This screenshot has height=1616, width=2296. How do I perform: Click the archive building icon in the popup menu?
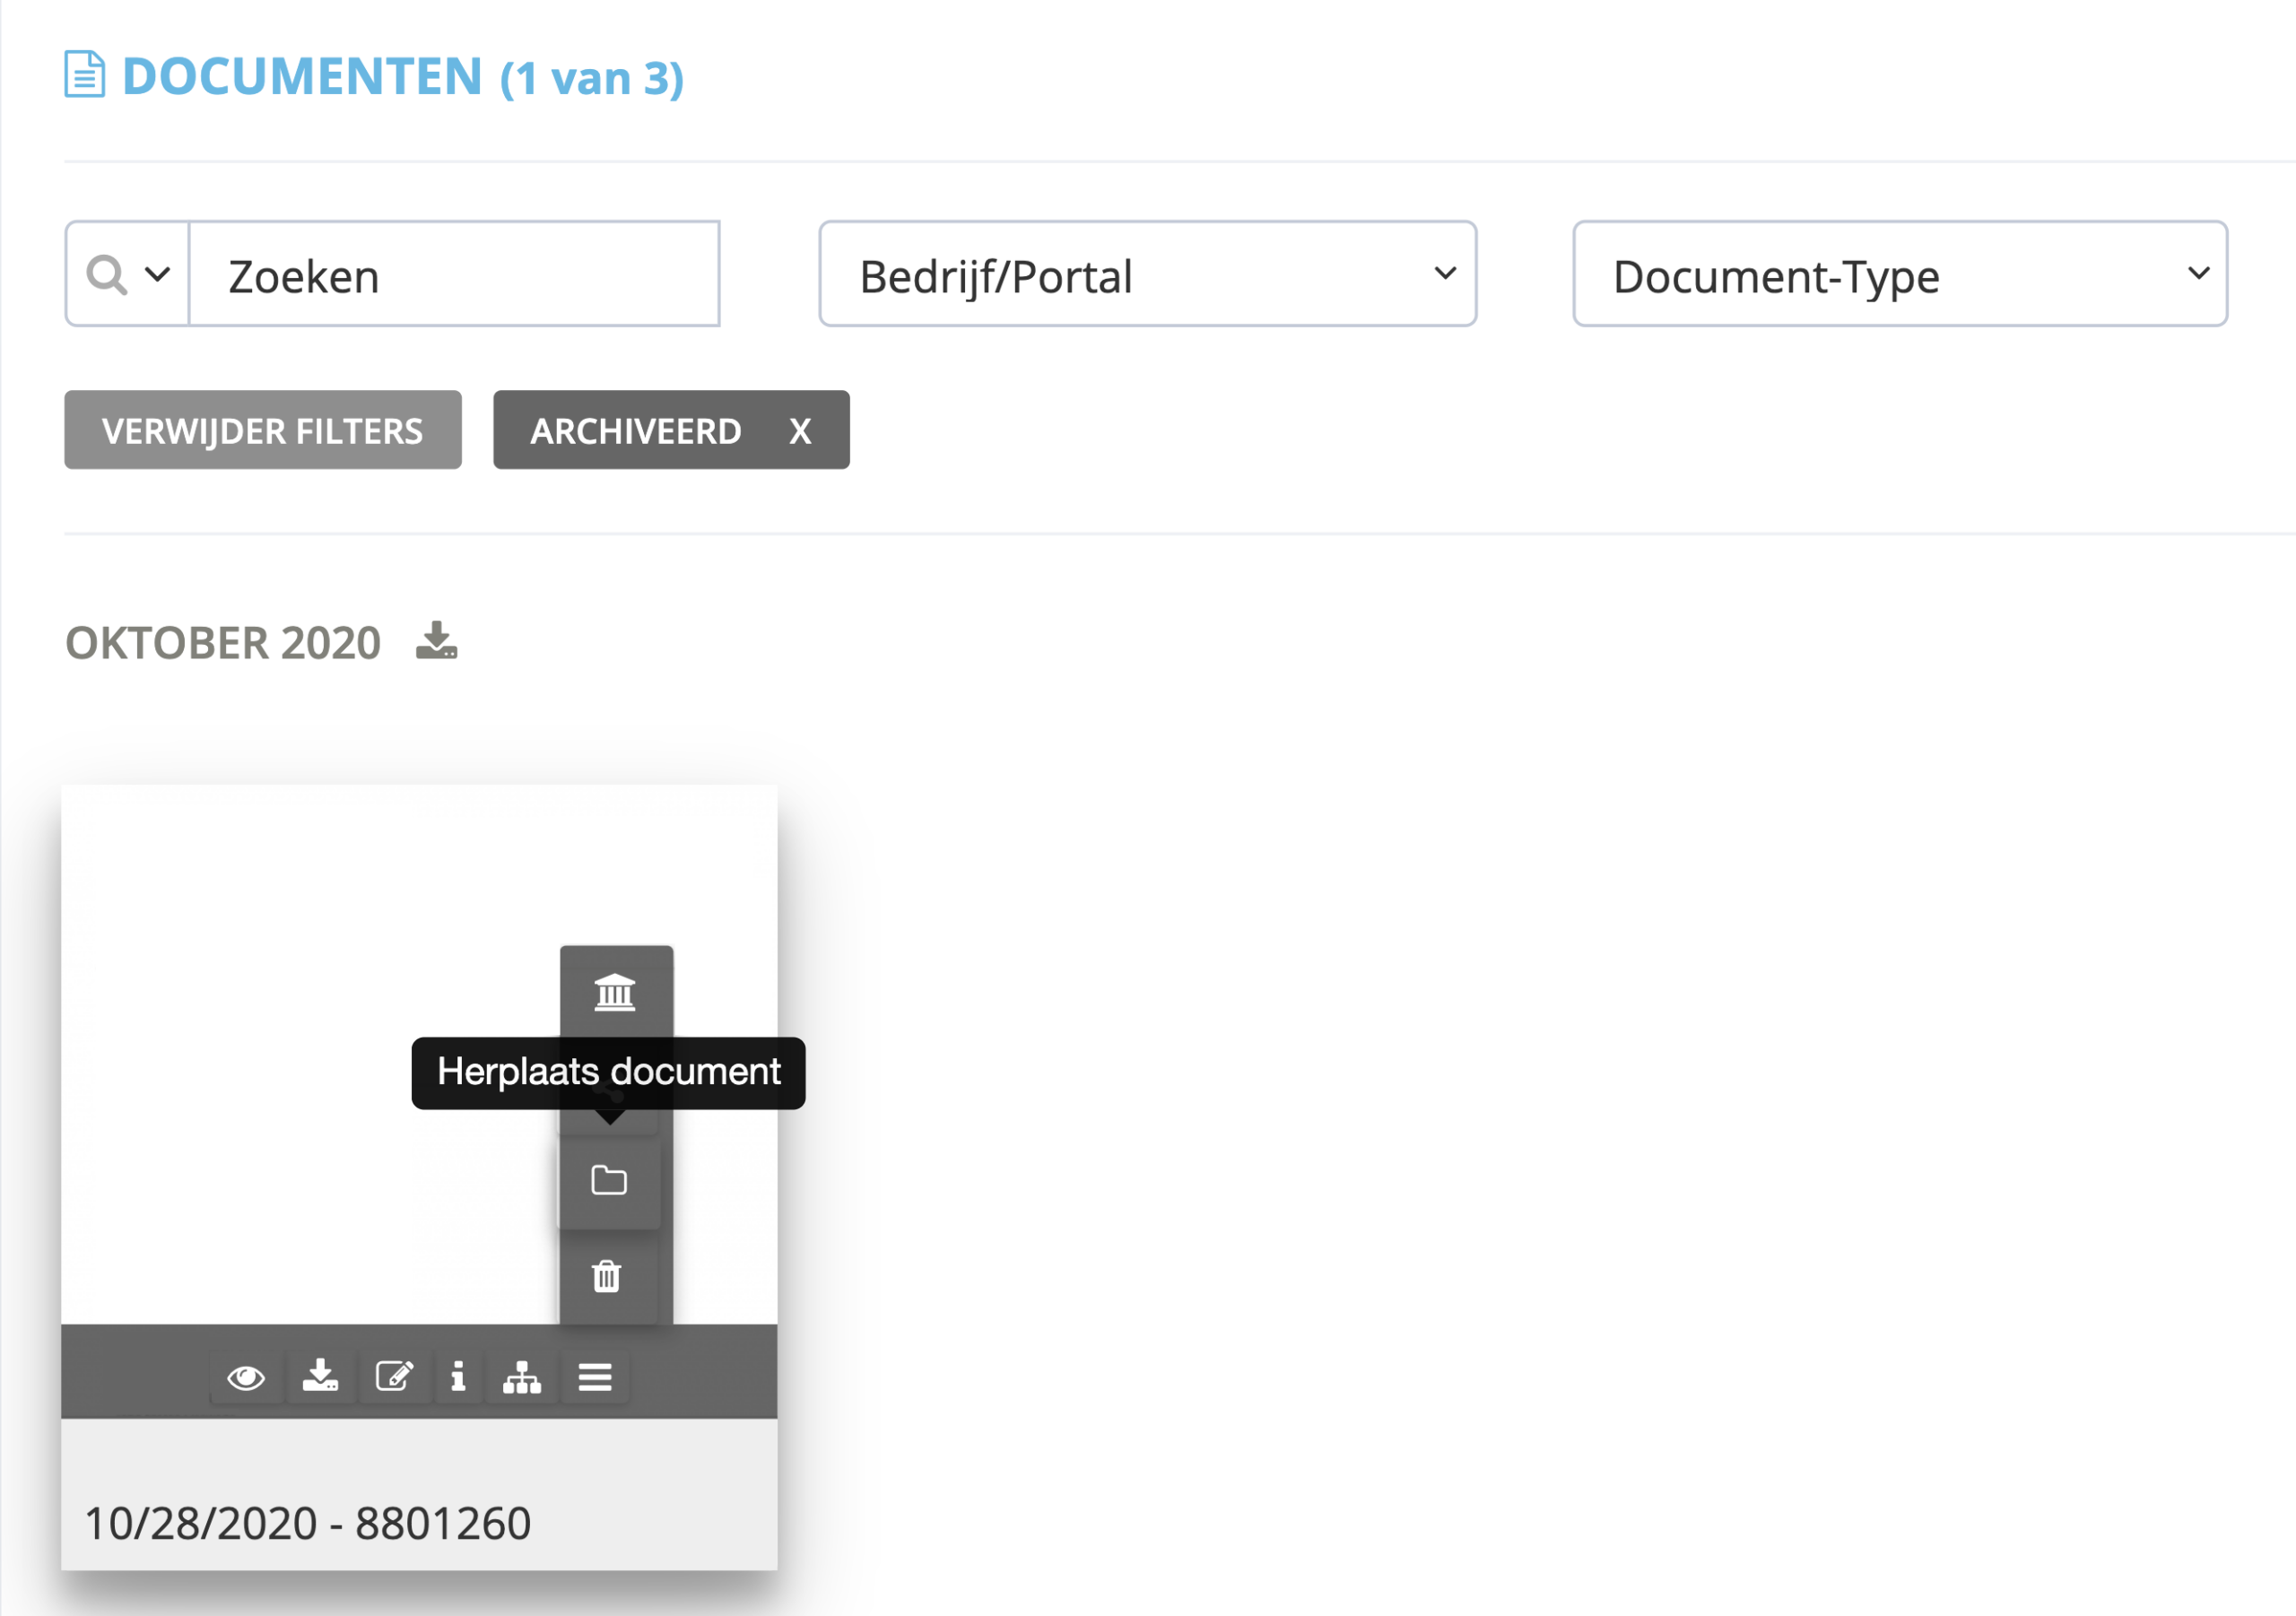point(615,993)
